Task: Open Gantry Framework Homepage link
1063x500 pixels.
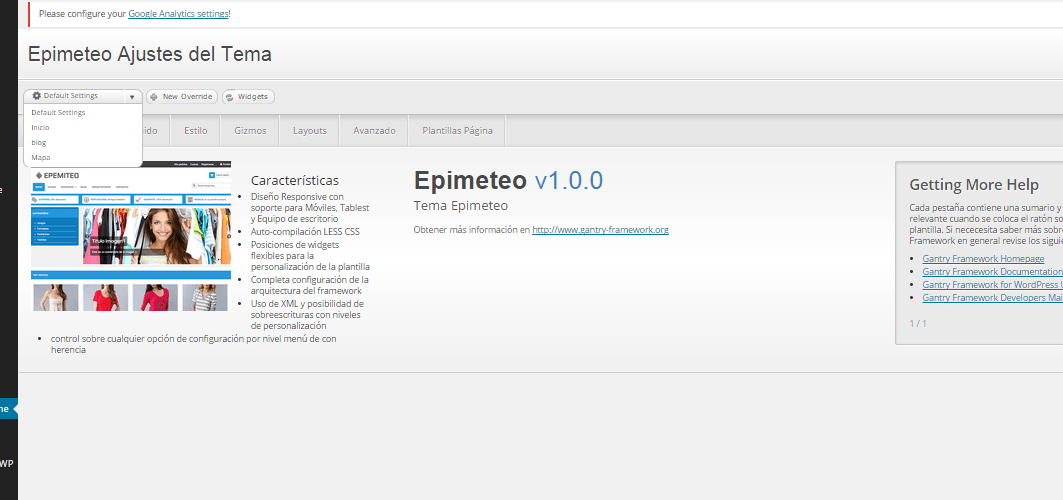Action: tap(983, 259)
